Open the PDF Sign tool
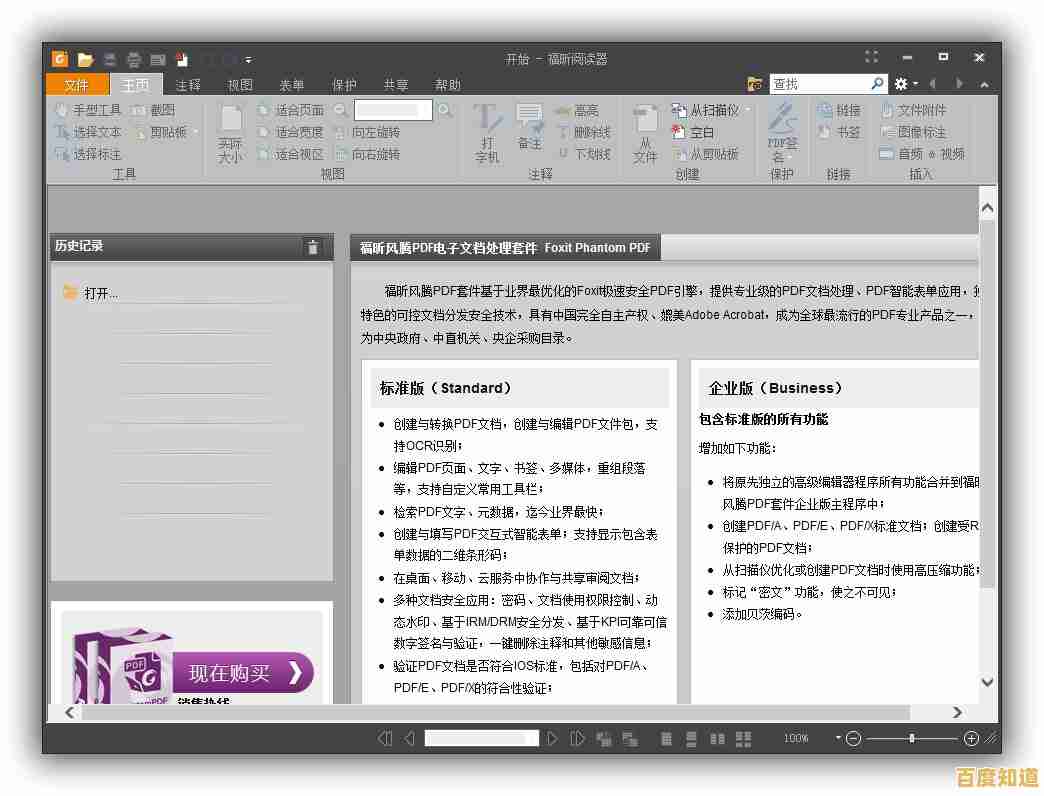The width and height of the screenshot is (1044, 796). (x=783, y=133)
